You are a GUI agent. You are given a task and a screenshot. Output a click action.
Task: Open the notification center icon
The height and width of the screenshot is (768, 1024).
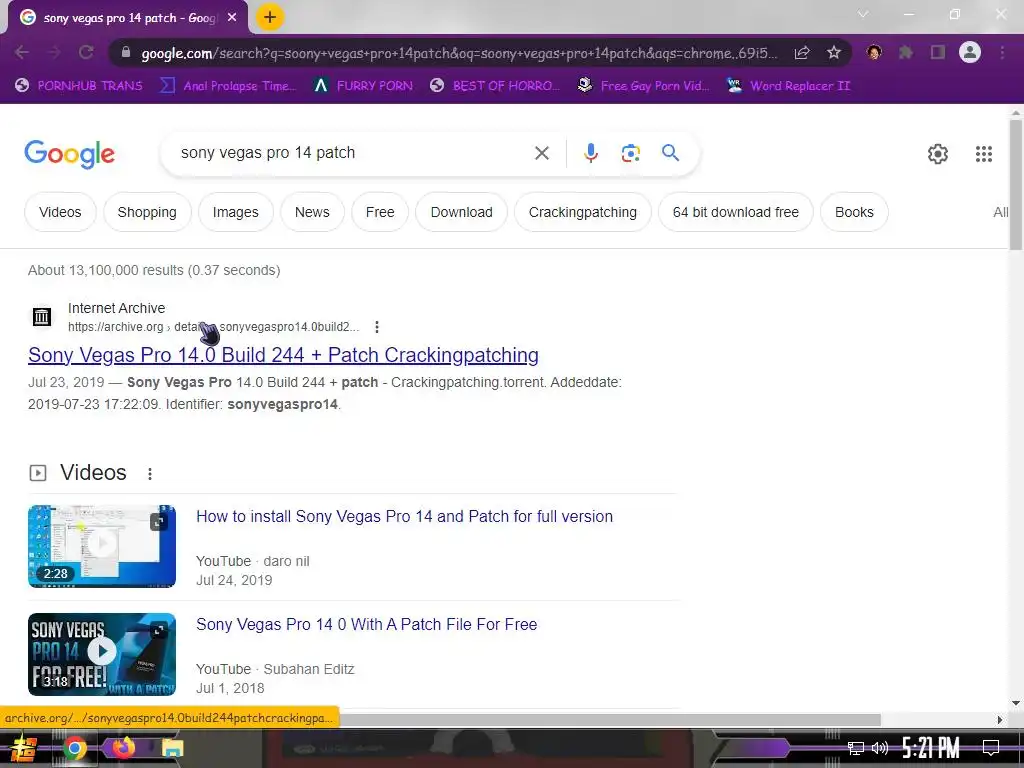click(x=991, y=748)
